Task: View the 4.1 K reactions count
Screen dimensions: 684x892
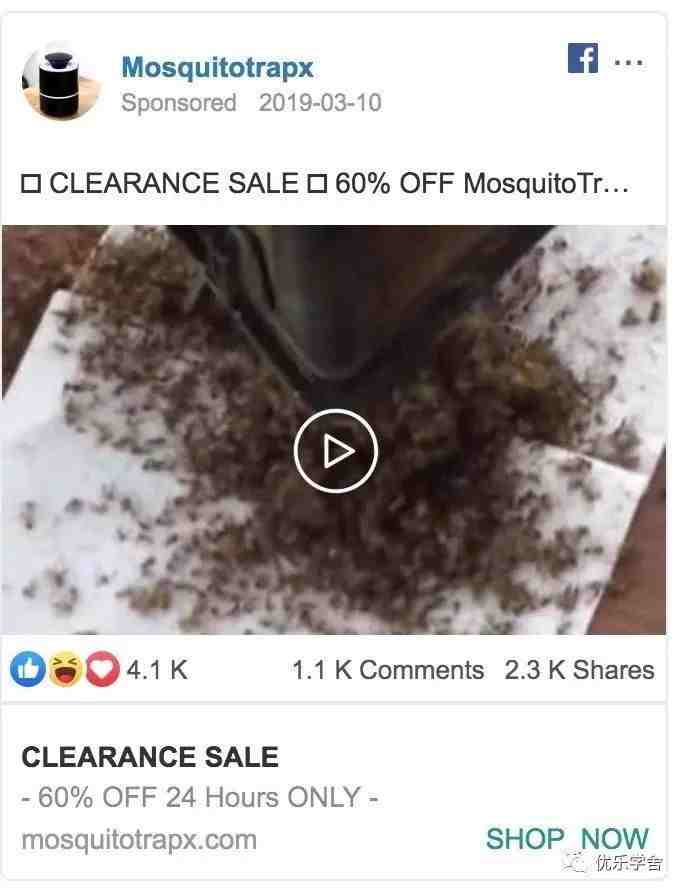Action: [x=156, y=670]
